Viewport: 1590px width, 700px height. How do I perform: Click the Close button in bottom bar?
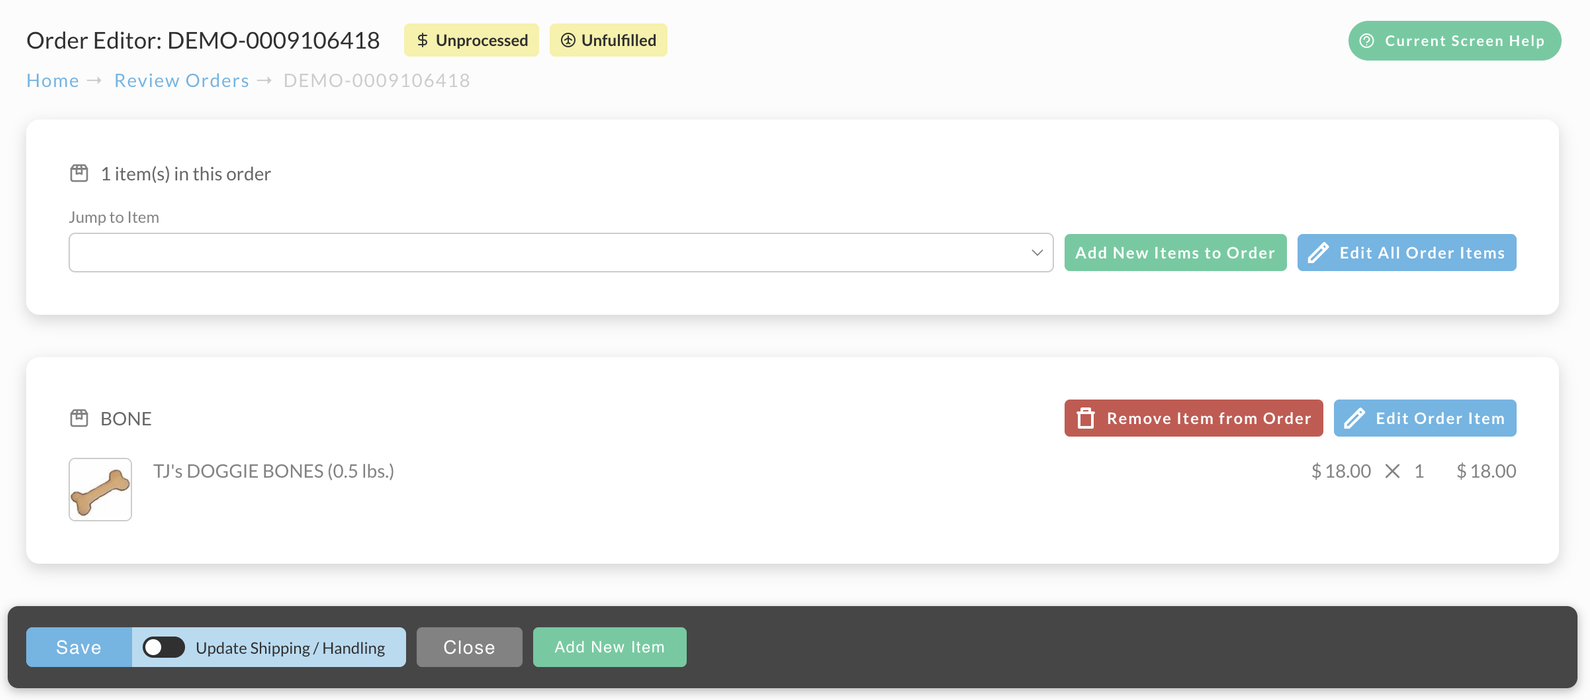pos(469,647)
